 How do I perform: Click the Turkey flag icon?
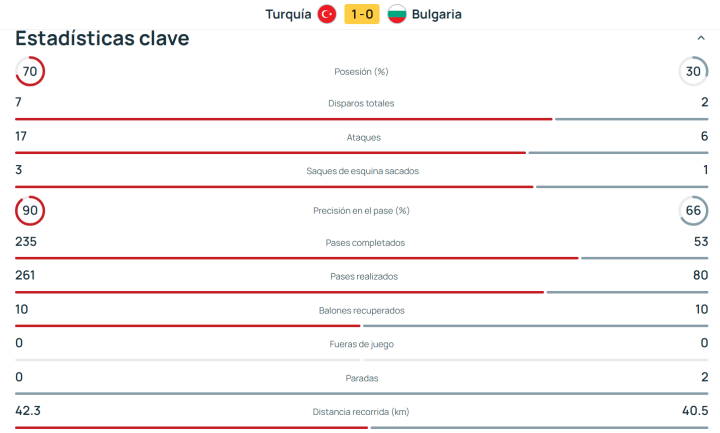pyautogui.click(x=326, y=14)
